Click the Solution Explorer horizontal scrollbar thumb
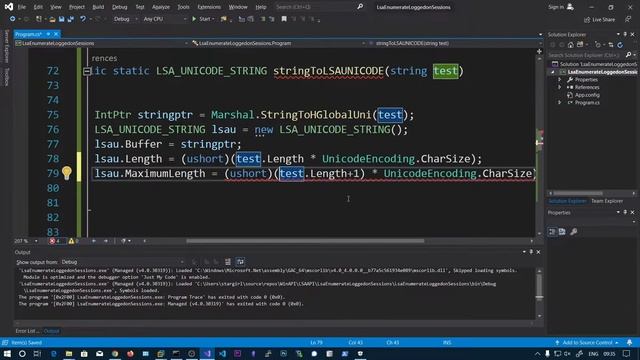This screenshot has height=360, width=640. [x=577, y=193]
